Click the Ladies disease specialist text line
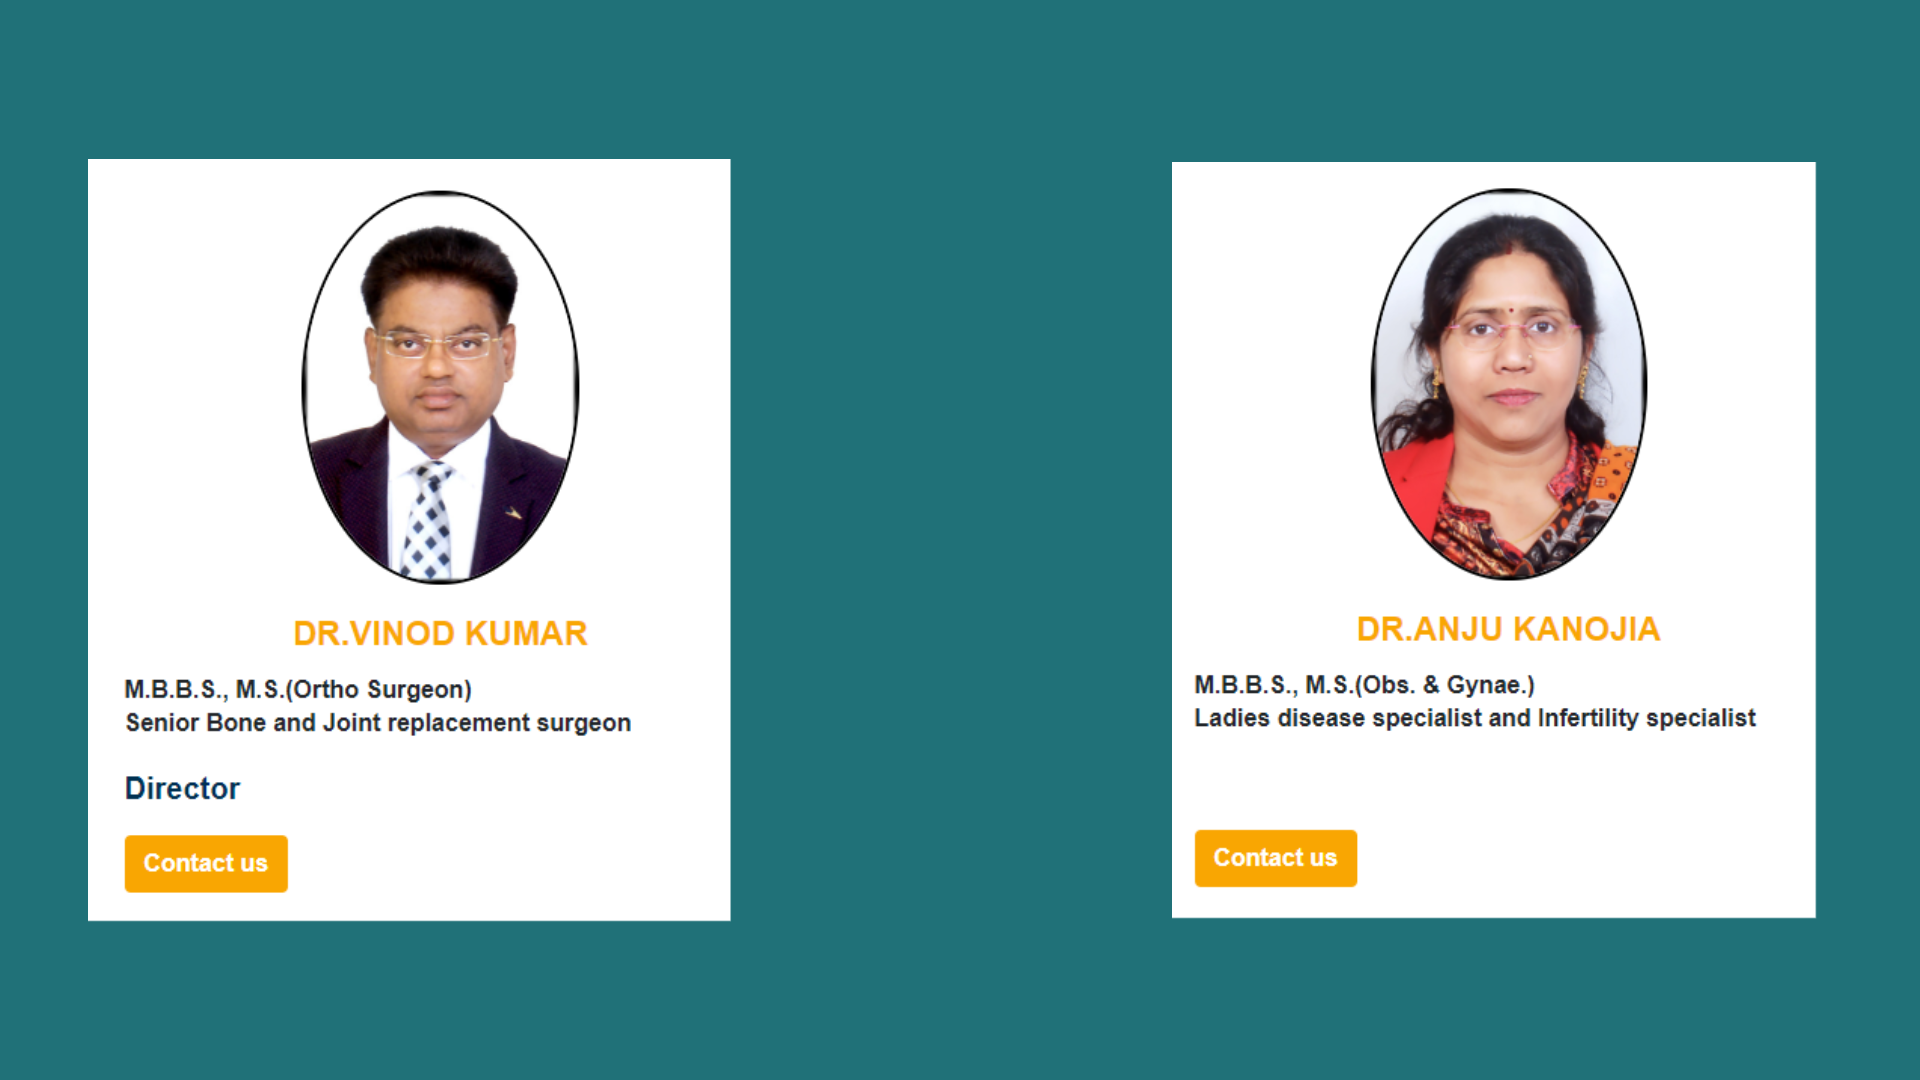Screen dimensions: 1920x1080 pos(1475,718)
